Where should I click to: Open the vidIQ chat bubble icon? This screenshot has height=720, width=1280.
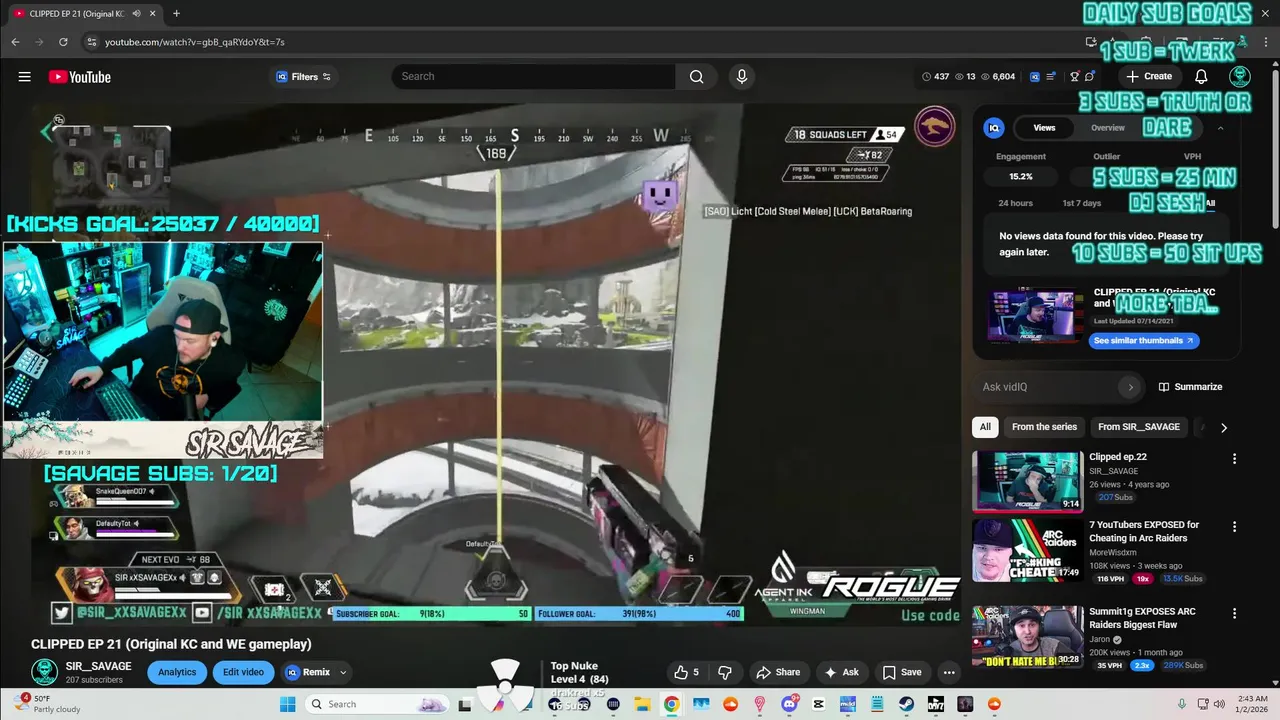(1090, 77)
